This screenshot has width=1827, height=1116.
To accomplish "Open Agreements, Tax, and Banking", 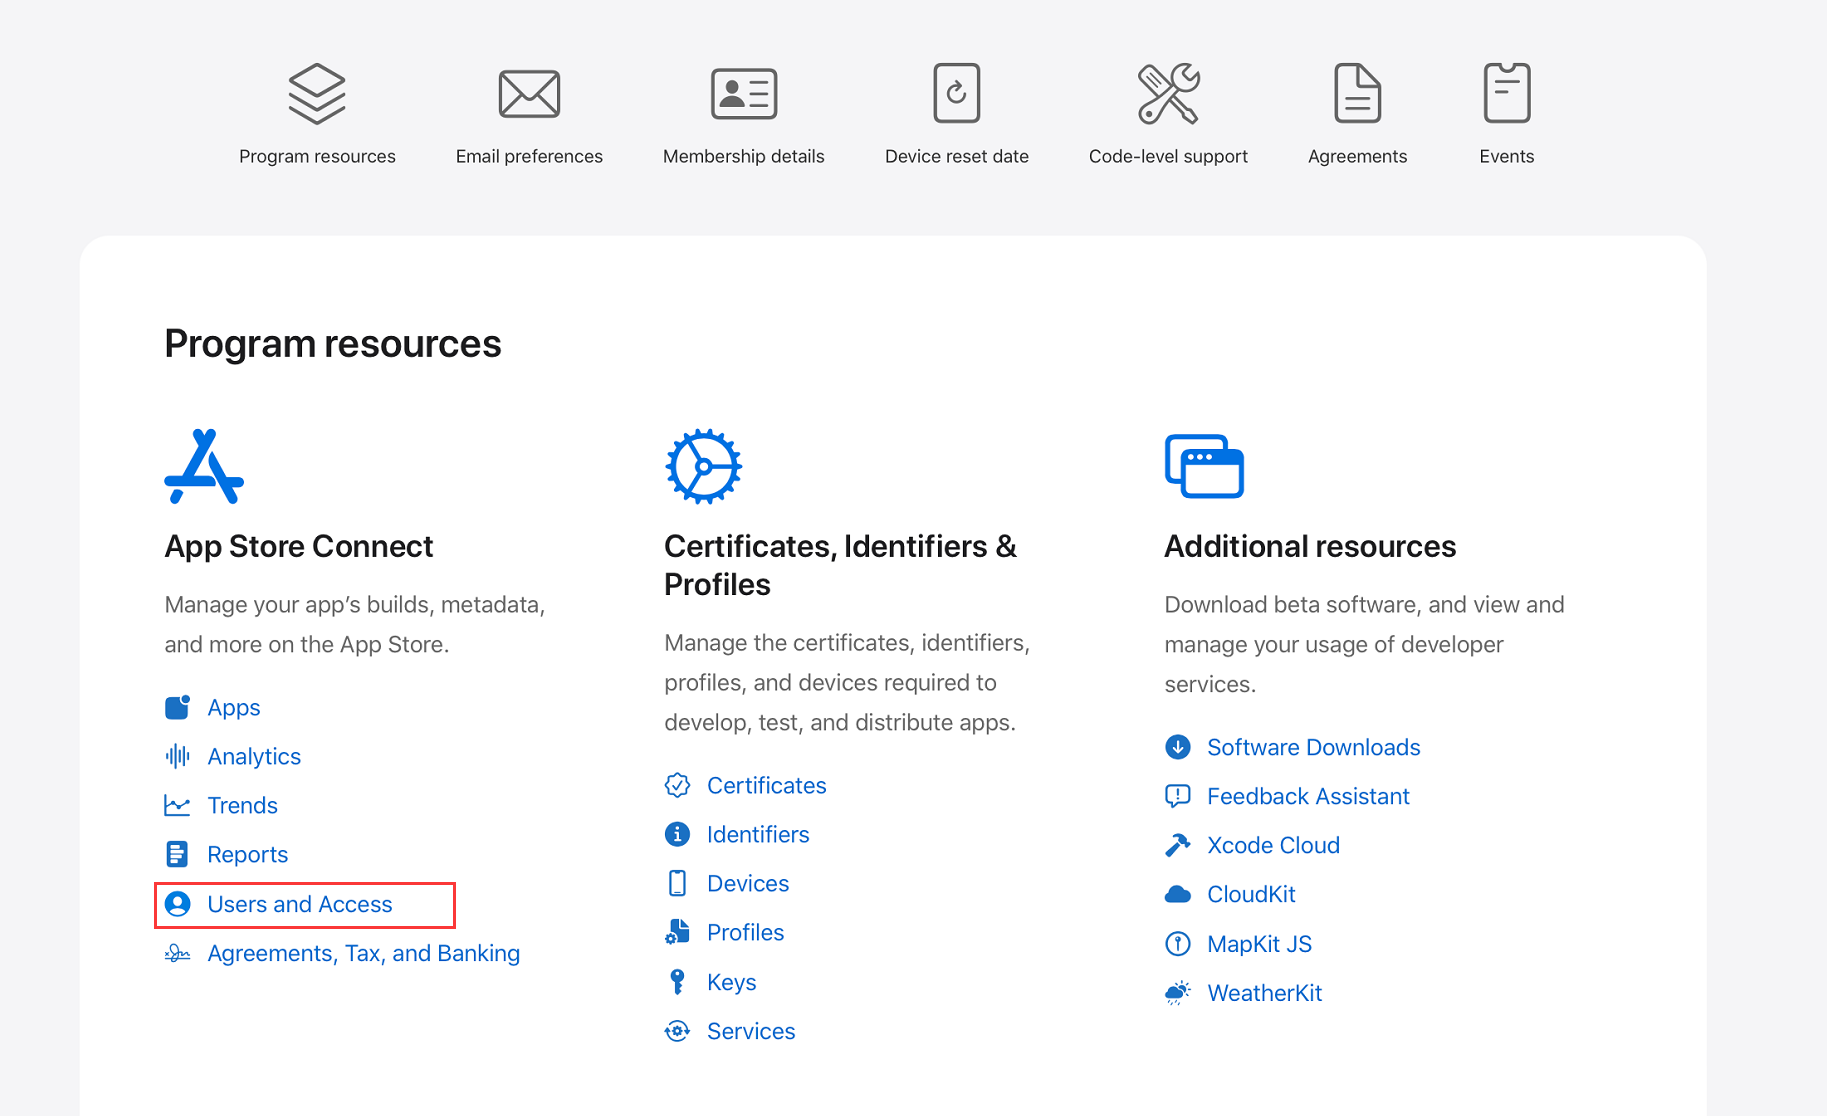I will 363,954.
